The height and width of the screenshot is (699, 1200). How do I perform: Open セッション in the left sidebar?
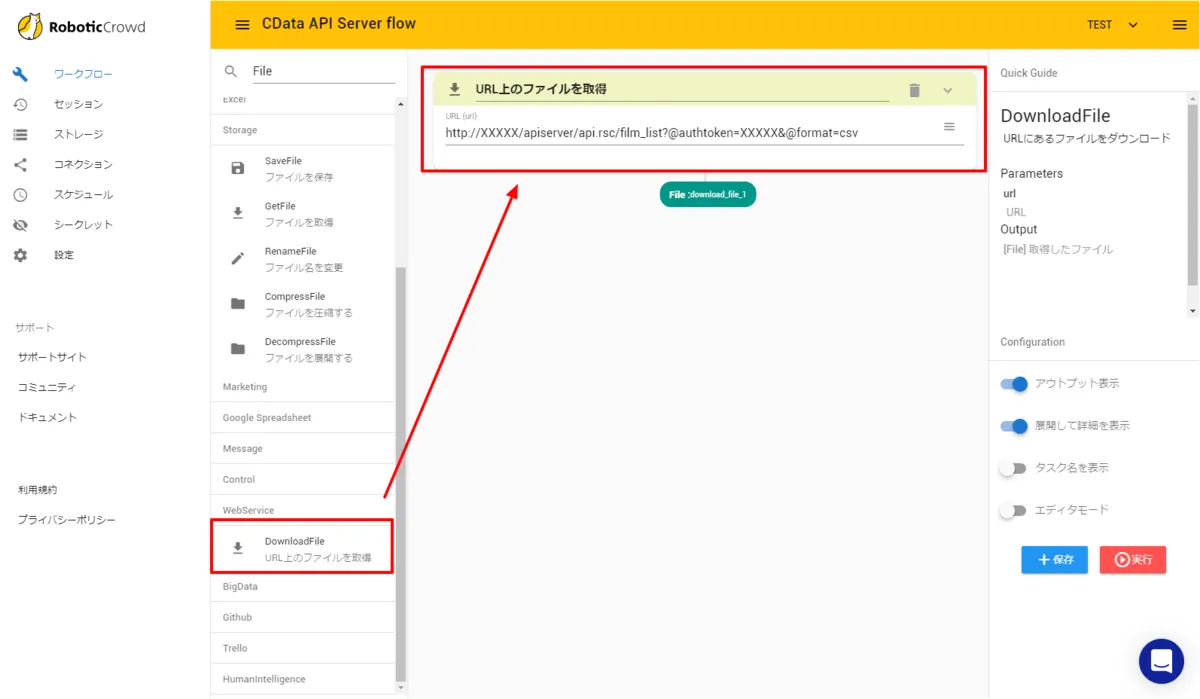pyautogui.click(x=78, y=104)
